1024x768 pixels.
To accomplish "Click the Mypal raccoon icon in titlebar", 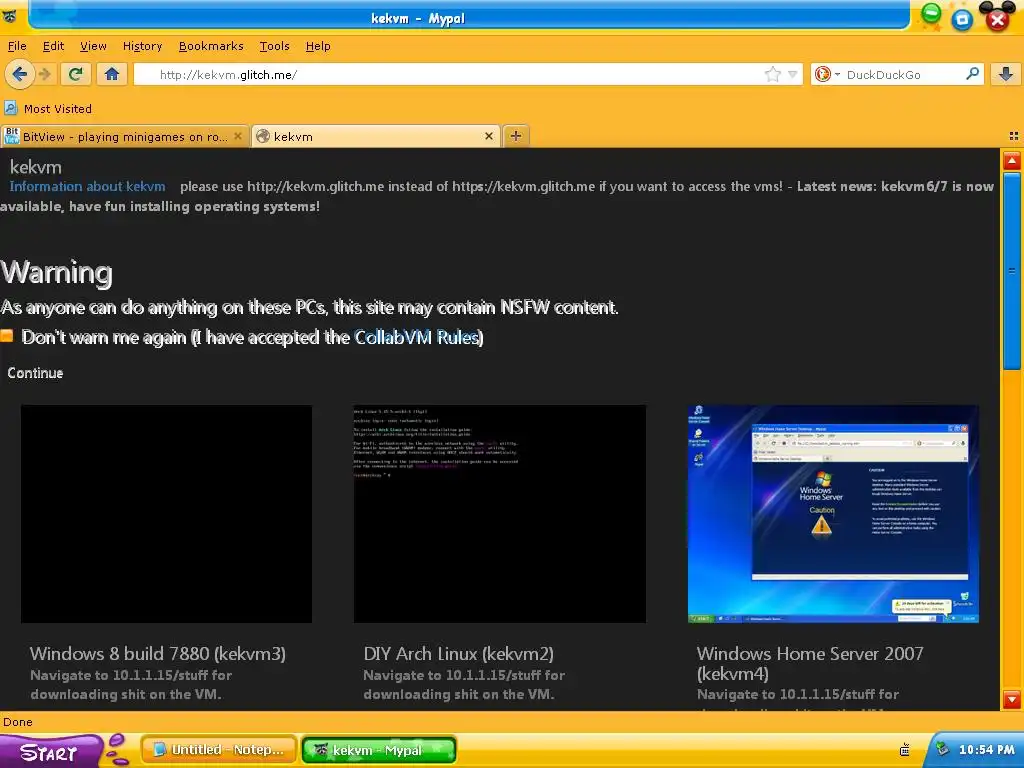I will [9, 16].
